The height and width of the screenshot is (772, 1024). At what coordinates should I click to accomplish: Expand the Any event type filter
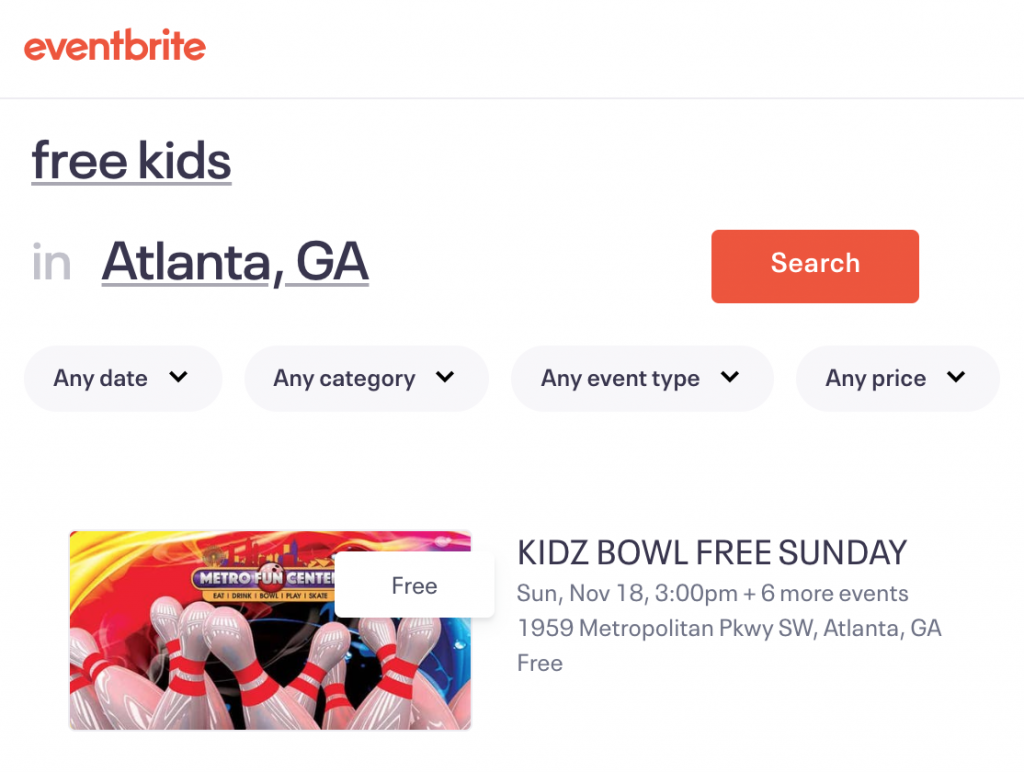642,378
